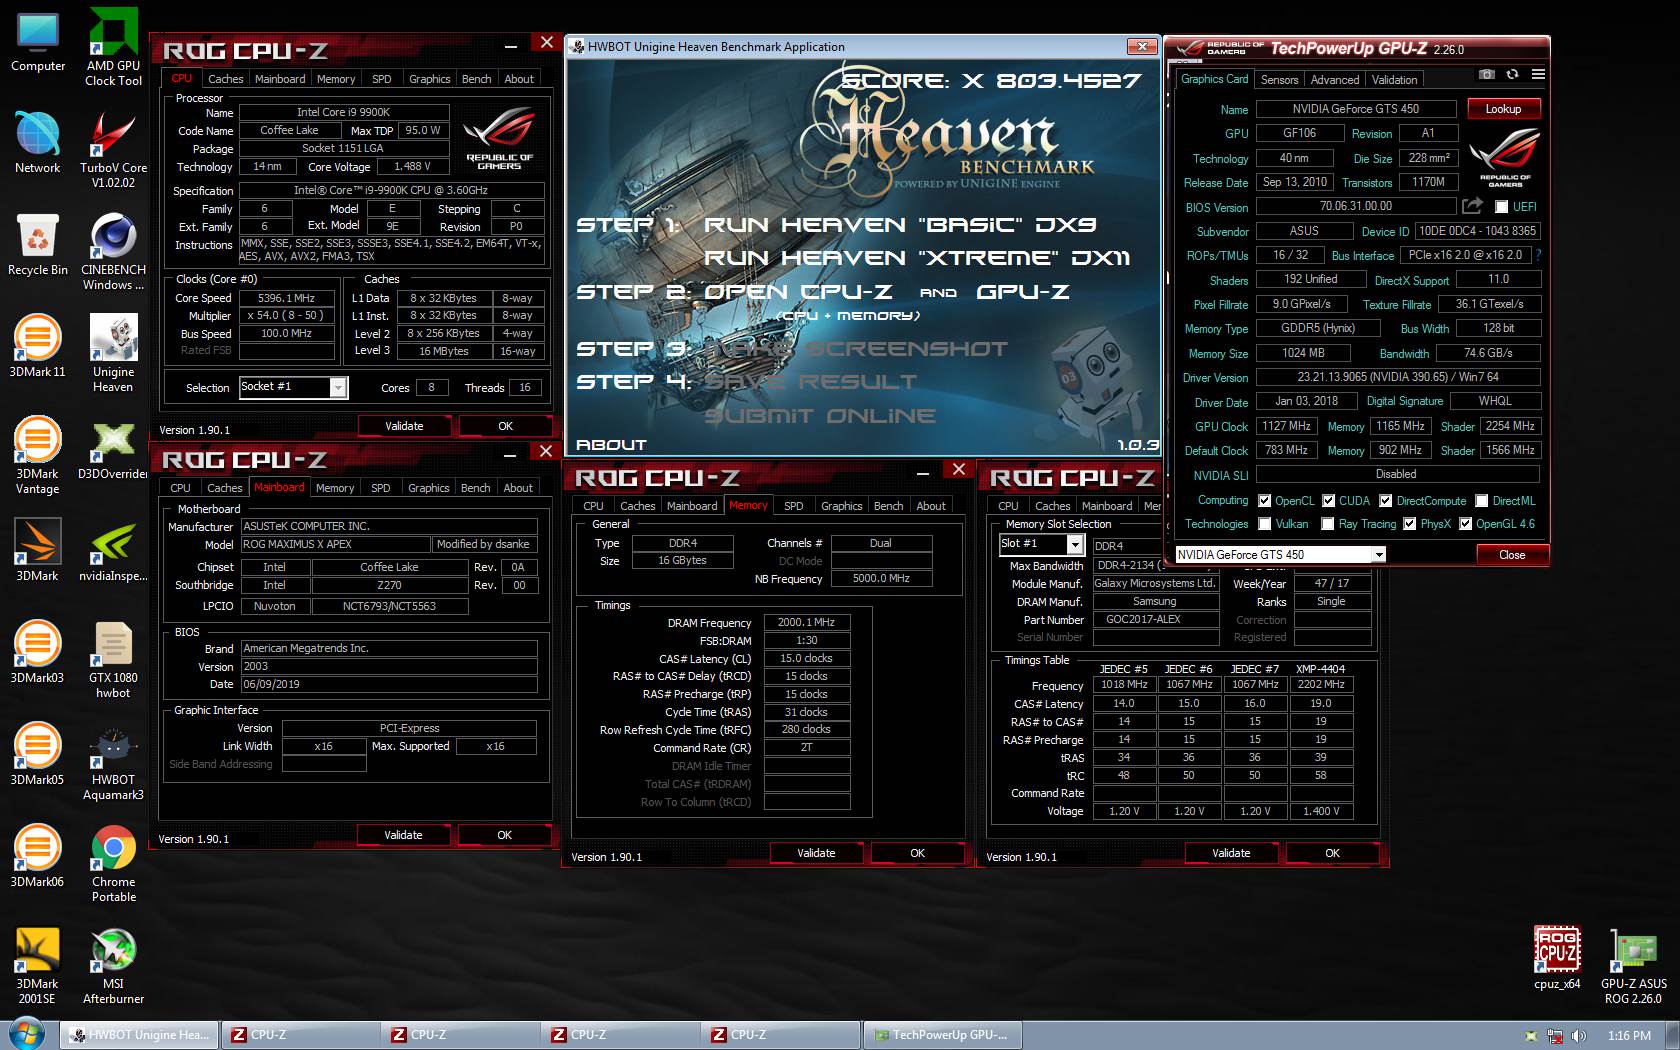This screenshot has height=1050, width=1680.
Task: Switch to Advanced tab in GPU-Z
Action: (1335, 80)
